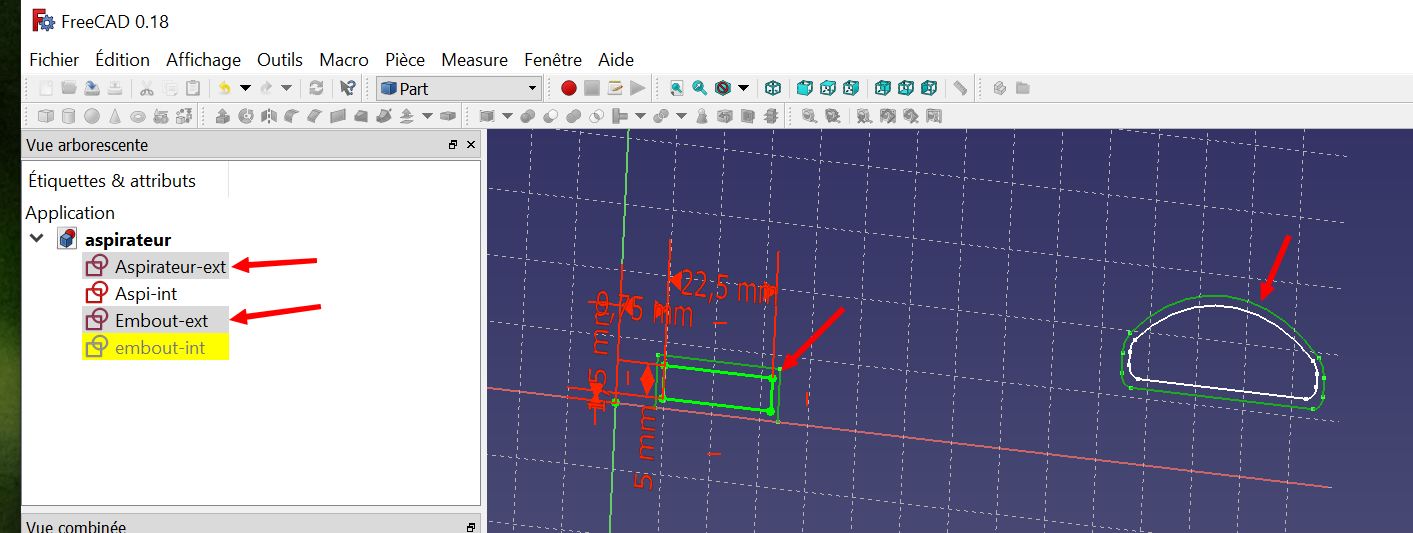Close the Vue arborescente panel
This screenshot has height=533, width=1413.
coord(471,145)
